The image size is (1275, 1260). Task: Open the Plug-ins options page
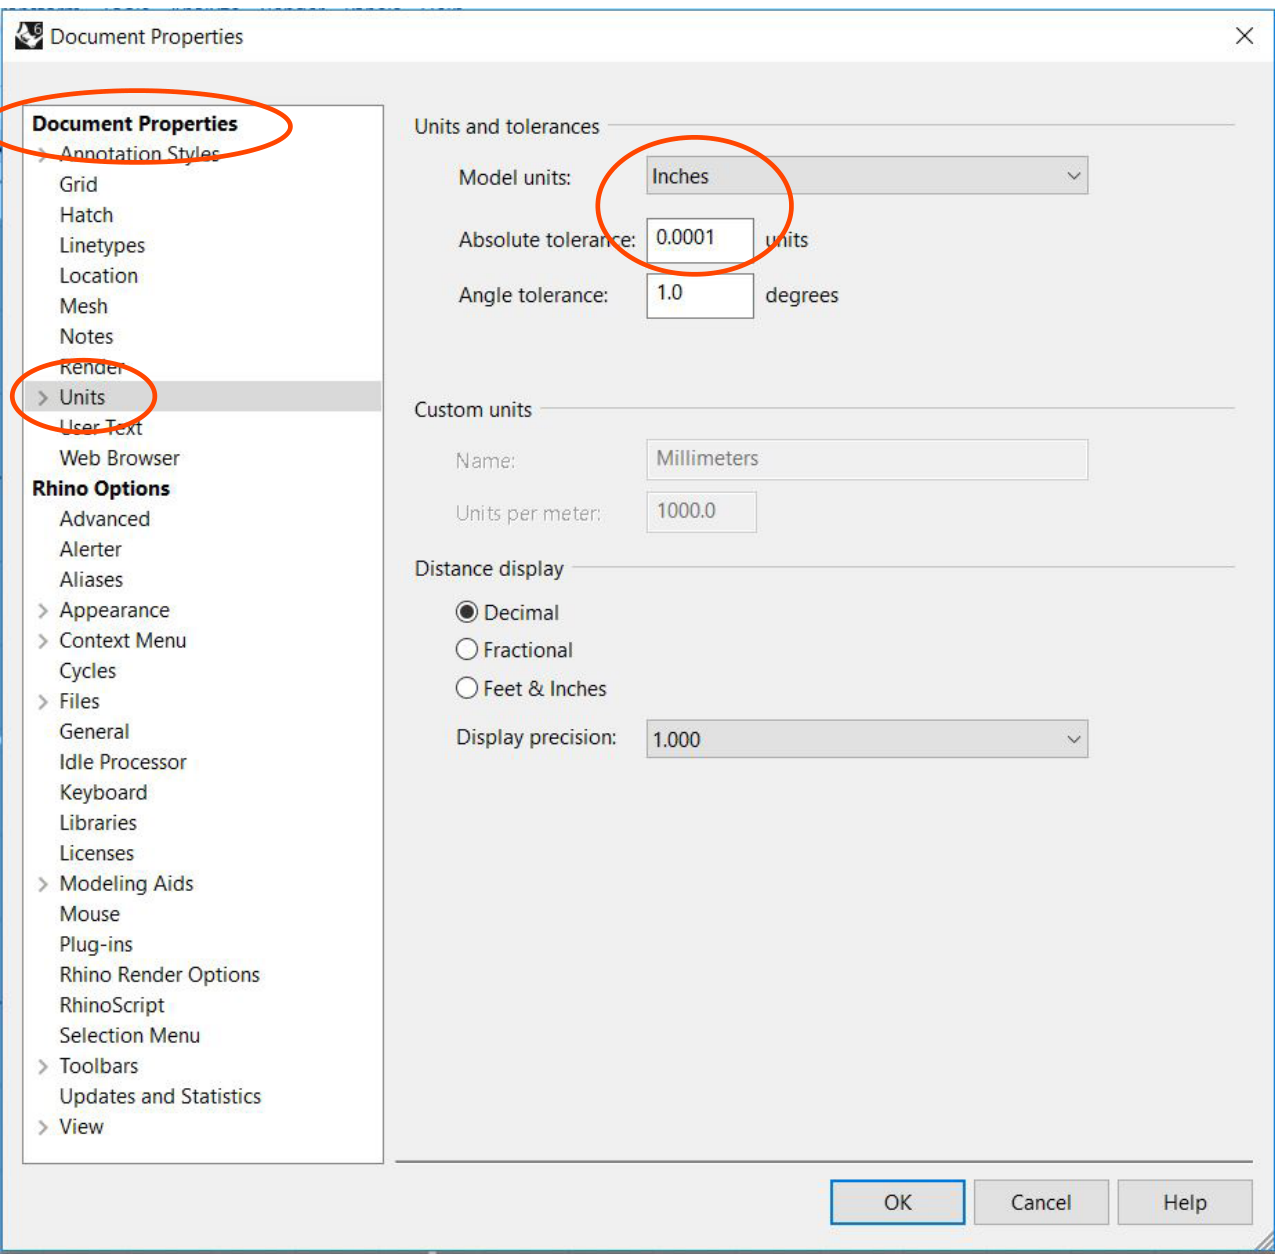pyautogui.click(x=95, y=944)
